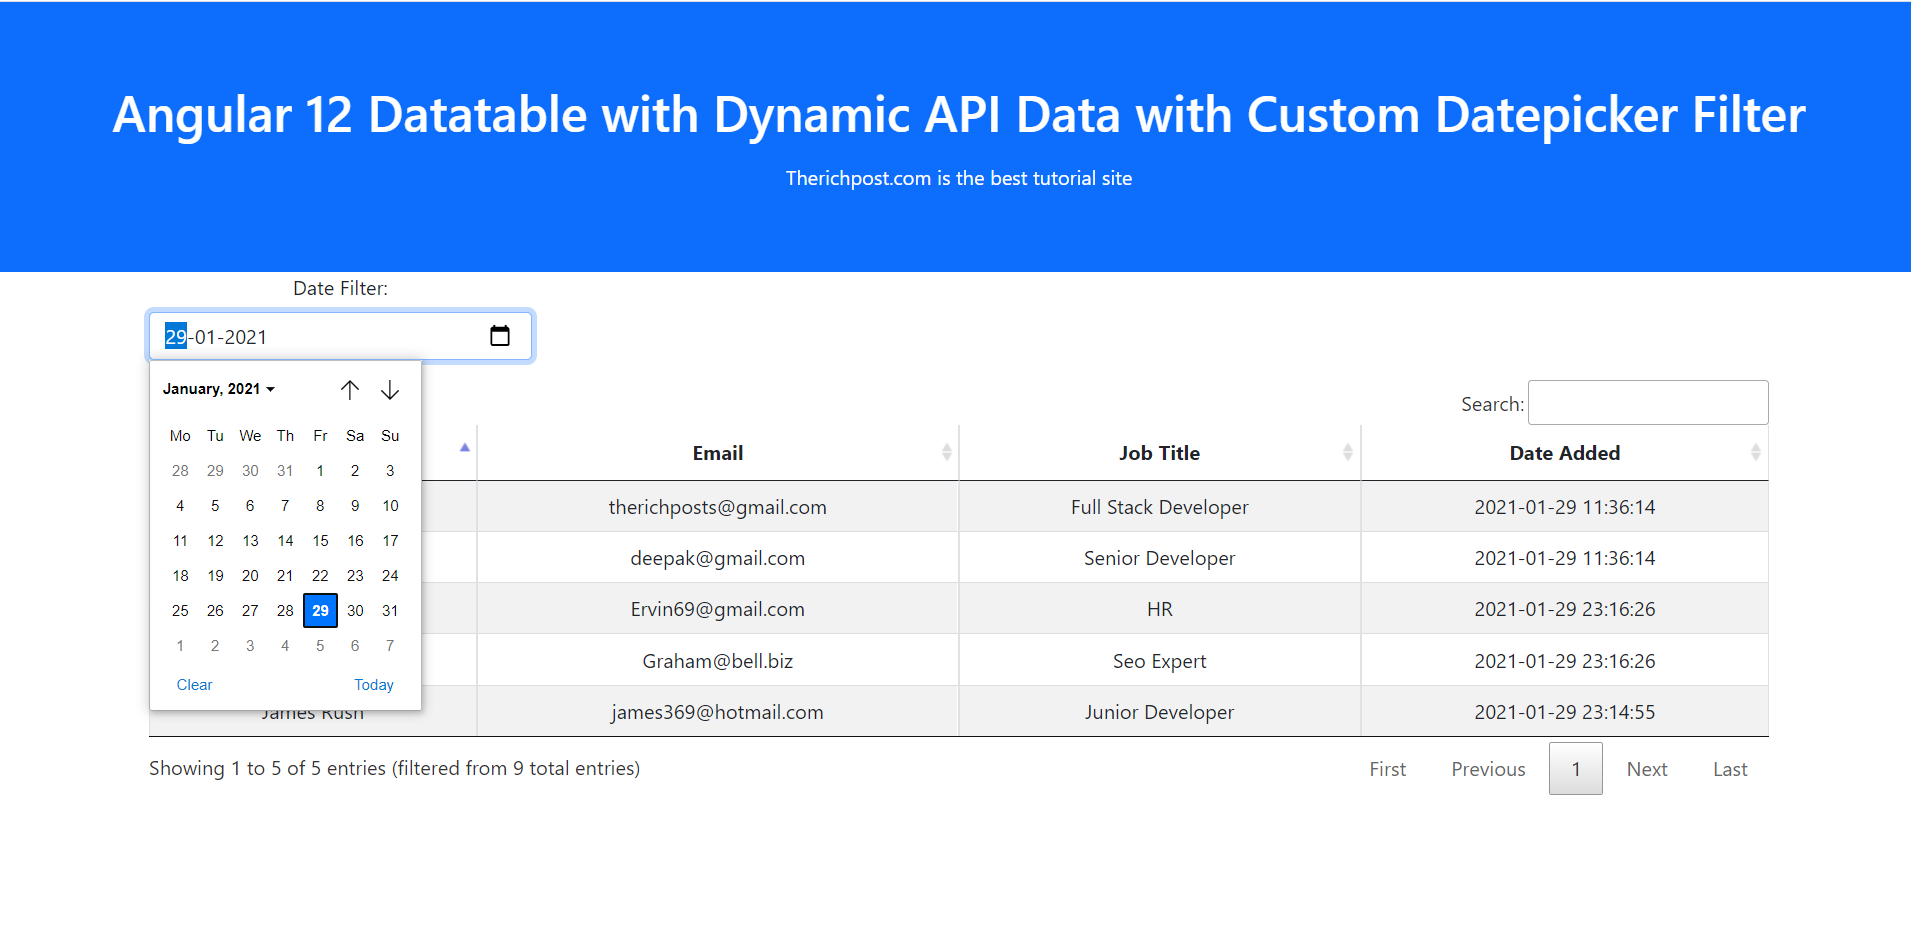Click Junior Developer cell

(1160, 712)
